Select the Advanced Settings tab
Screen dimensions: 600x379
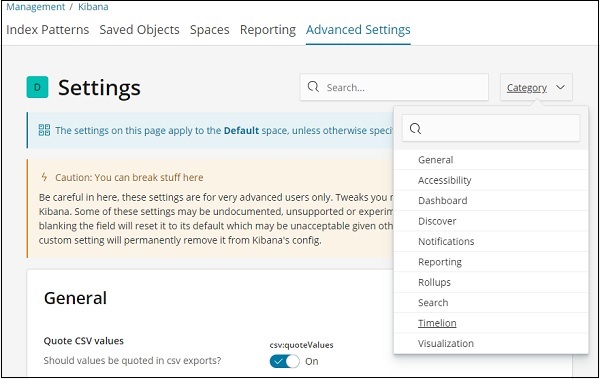pyautogui.click(x=358, y=30)
